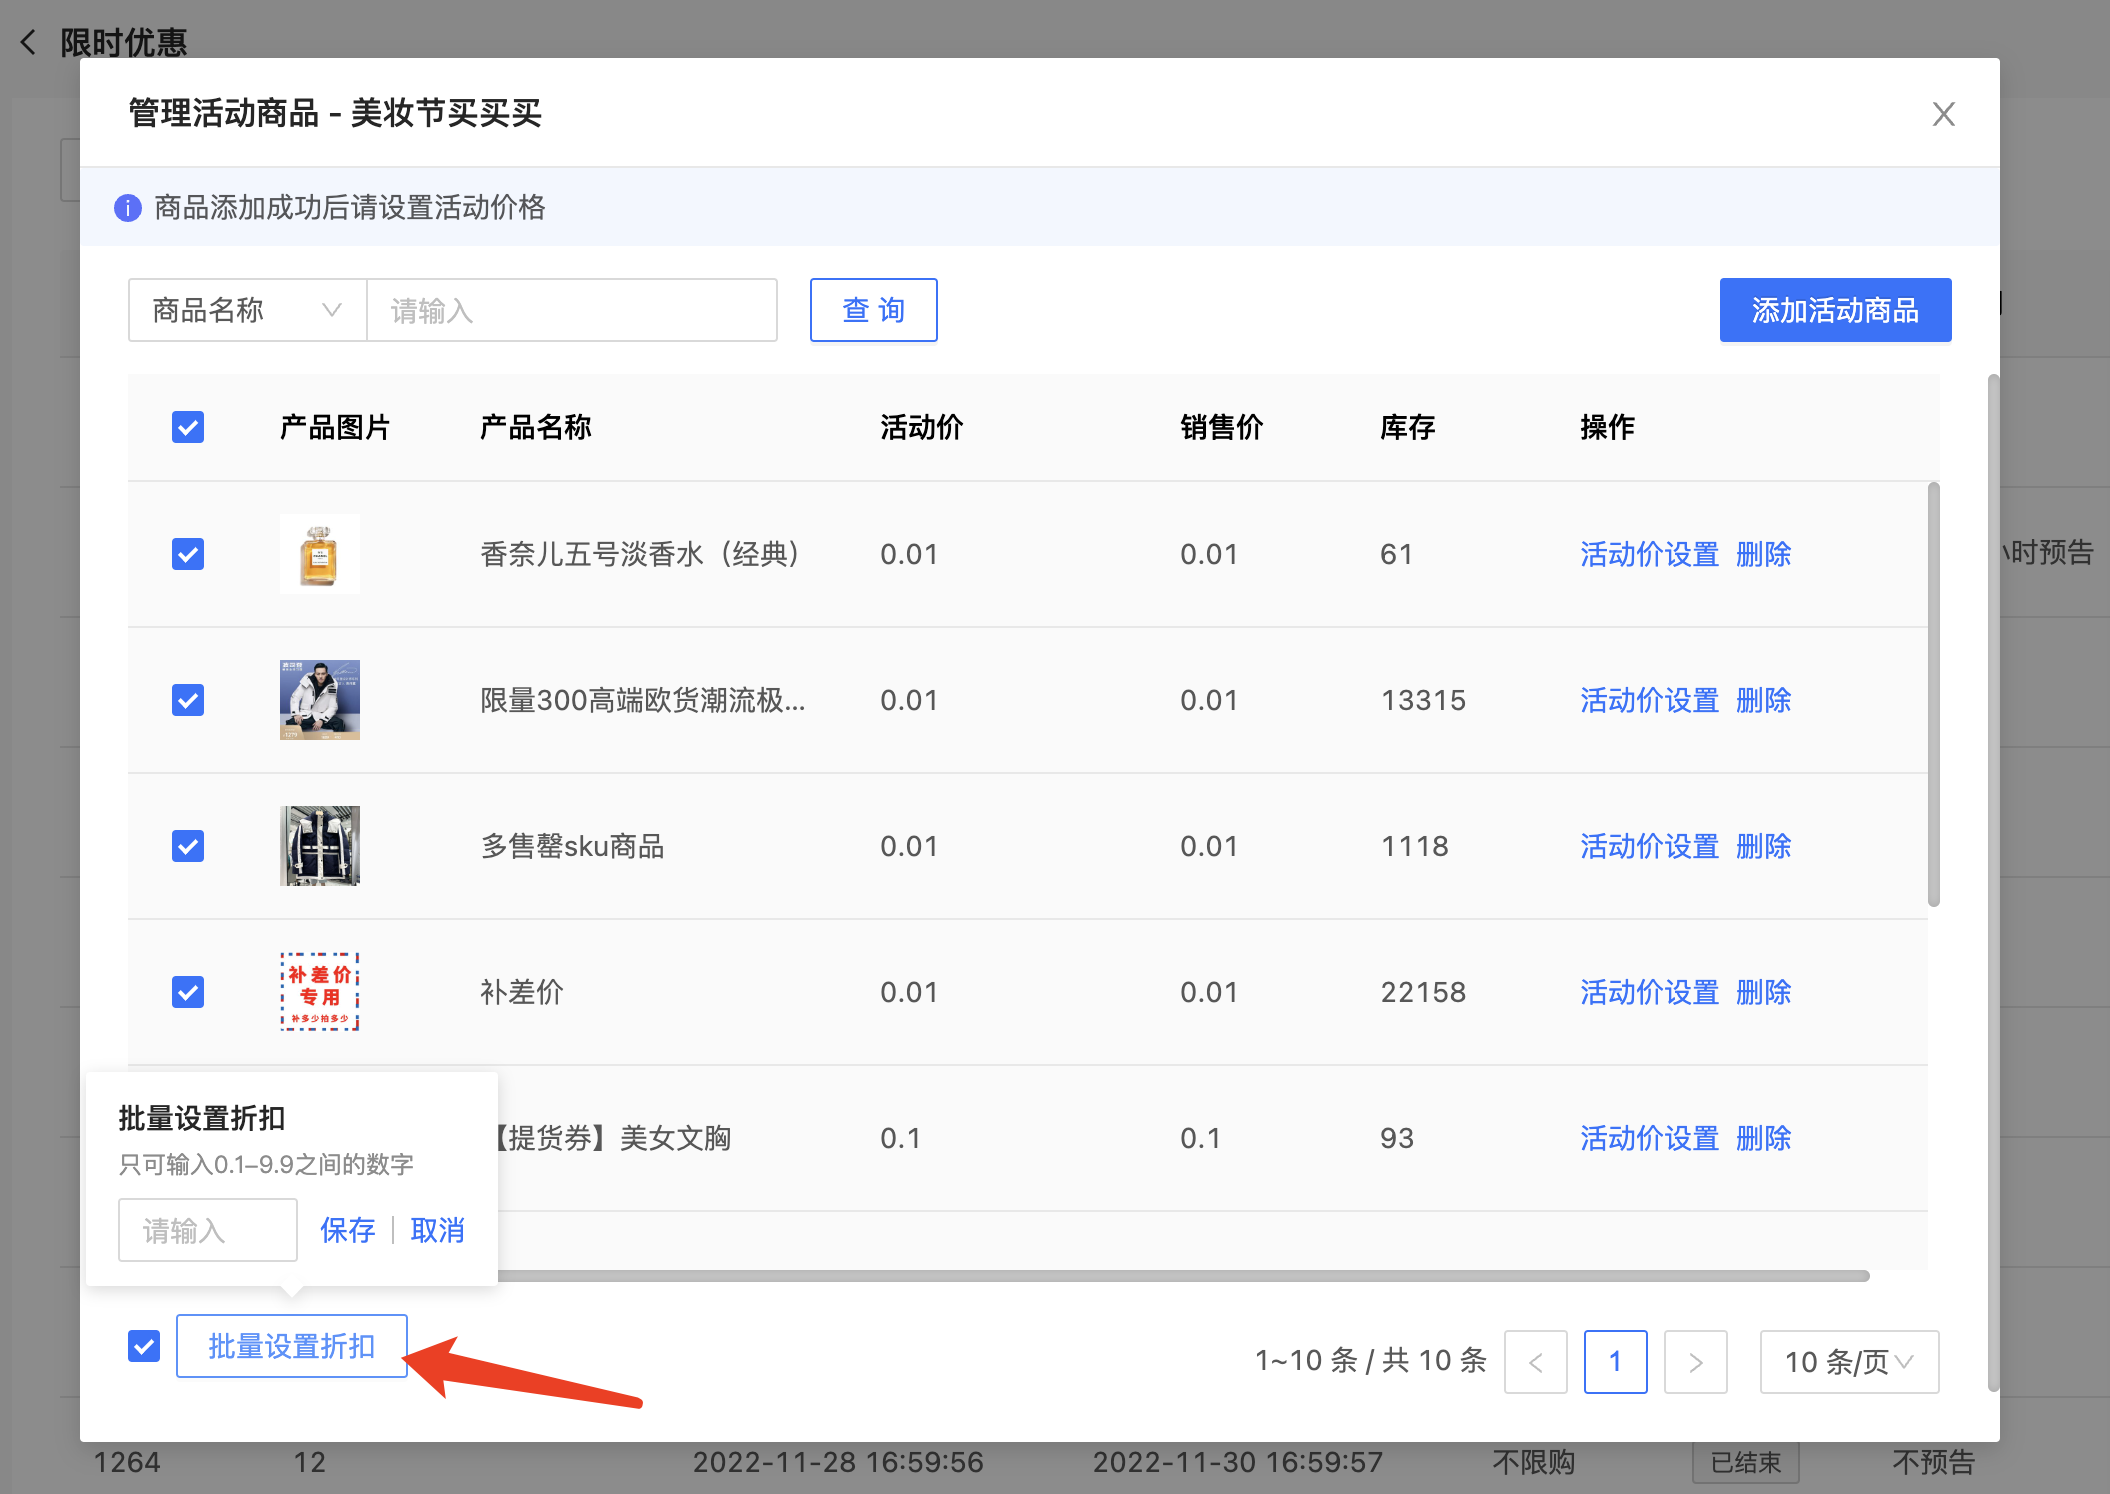Screen dimensions: 2110x1494
Task: Close the 管理活动商品 dialog with X
Action: [x=1943, y=114]
